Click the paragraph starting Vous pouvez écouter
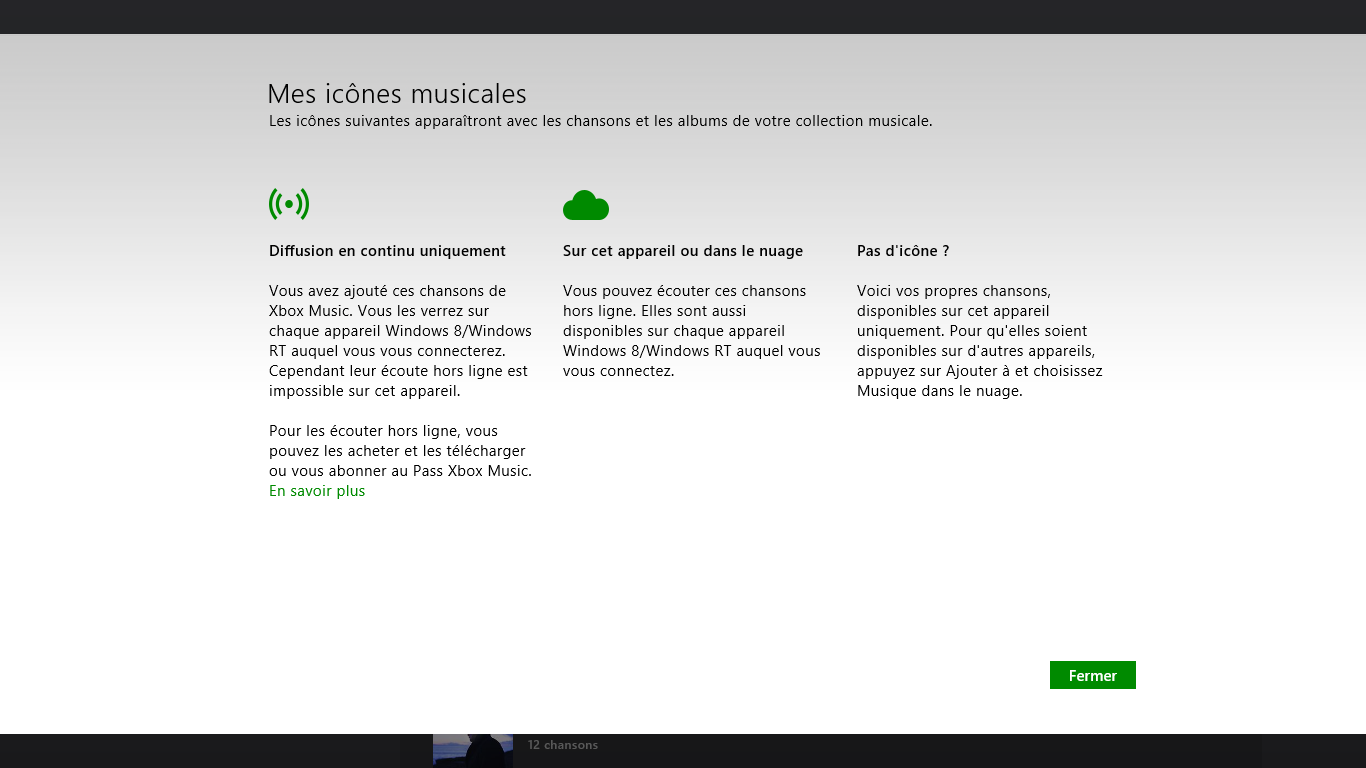1366x768 pixels. 692,331
